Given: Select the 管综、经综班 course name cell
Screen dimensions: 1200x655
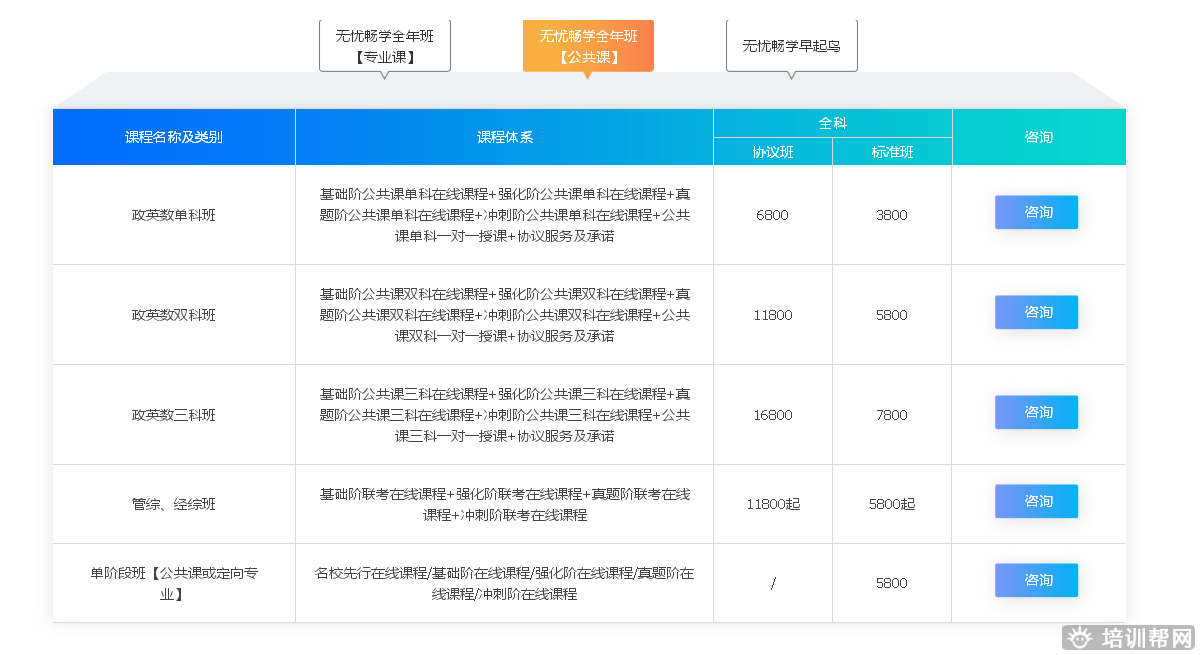Looking at the screenshot, I should 174,504.
